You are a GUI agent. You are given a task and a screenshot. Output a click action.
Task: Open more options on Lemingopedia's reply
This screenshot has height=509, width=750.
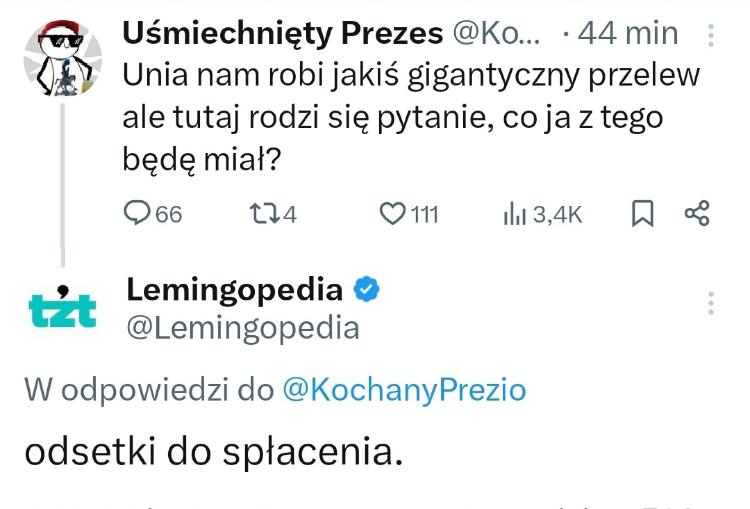click(711, 303)
